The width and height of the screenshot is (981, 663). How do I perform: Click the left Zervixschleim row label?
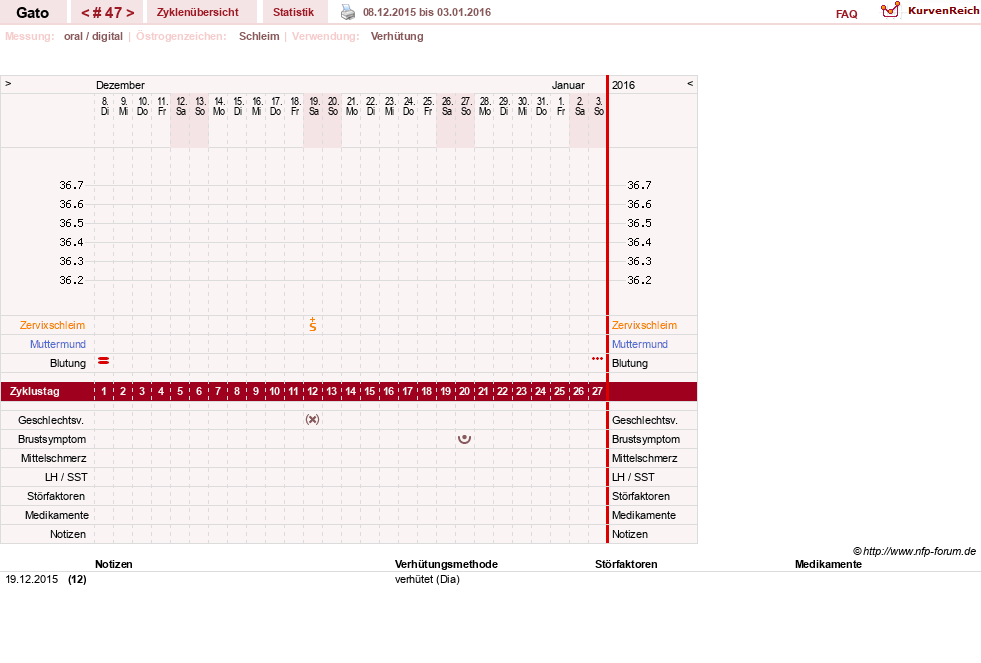(53, 325)
